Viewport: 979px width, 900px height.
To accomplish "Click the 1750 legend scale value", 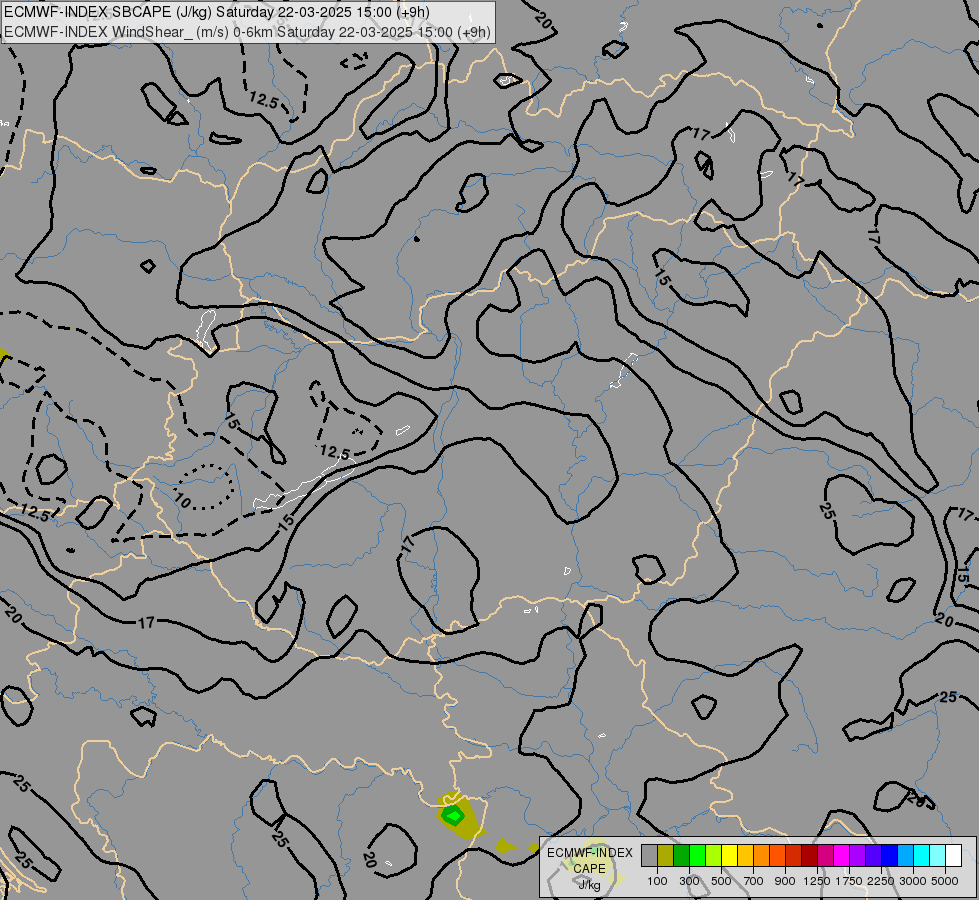I will 849,881.
